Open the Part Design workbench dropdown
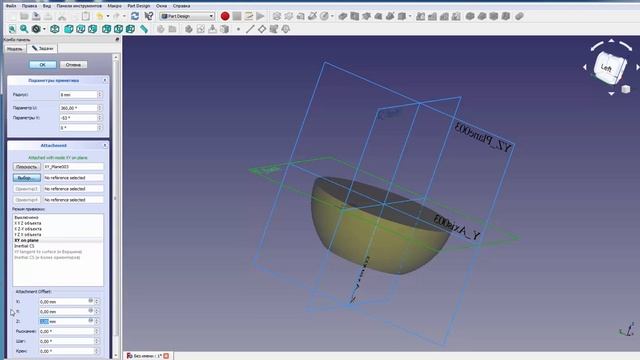This screenshot has width=640, height=360. 187,16
